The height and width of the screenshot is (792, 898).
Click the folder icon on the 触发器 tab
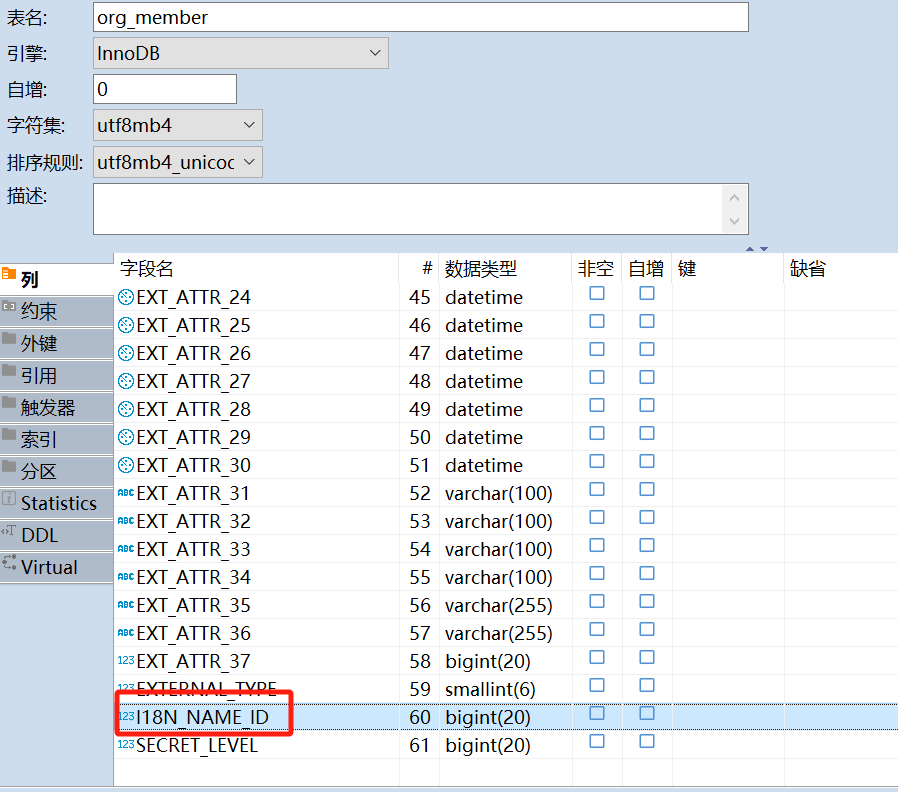pyautogui.click(x=9, y=402)
